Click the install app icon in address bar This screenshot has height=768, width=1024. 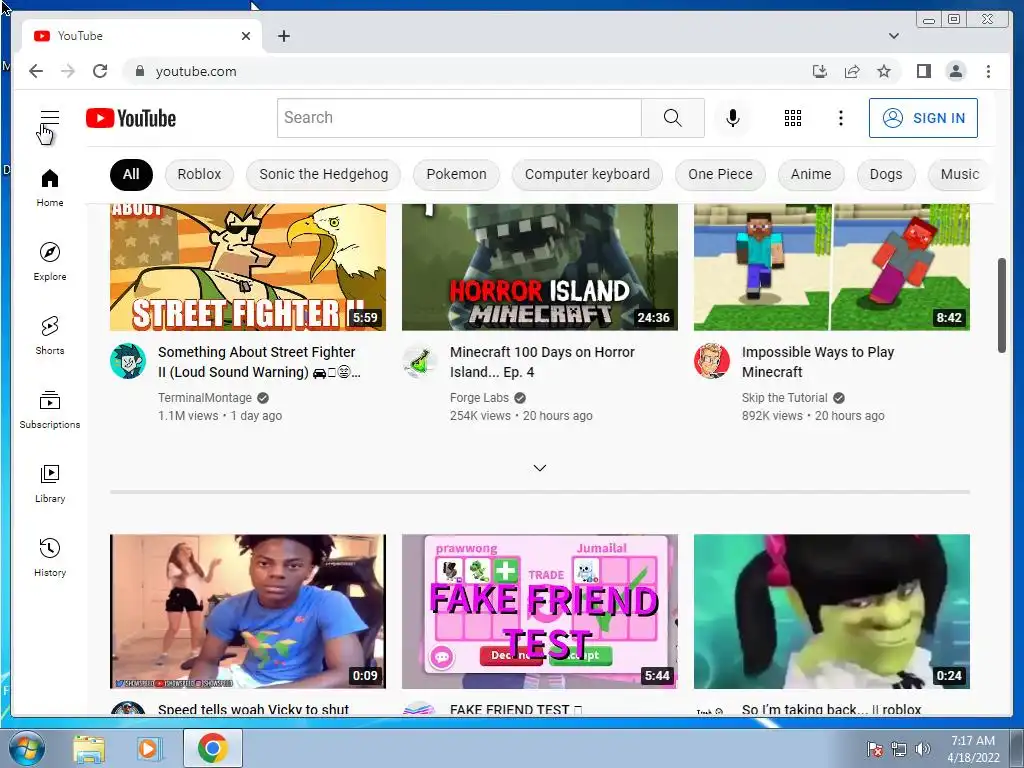pyautogui.click(x=820, y=71)
